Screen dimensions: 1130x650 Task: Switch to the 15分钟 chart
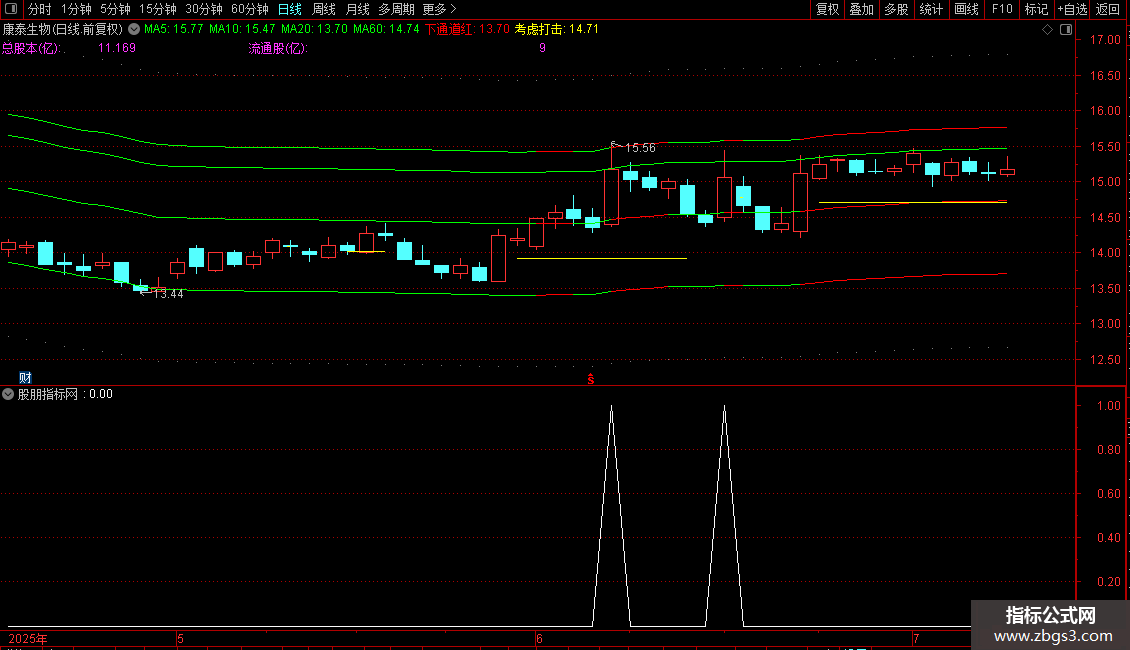click(158, 9)
